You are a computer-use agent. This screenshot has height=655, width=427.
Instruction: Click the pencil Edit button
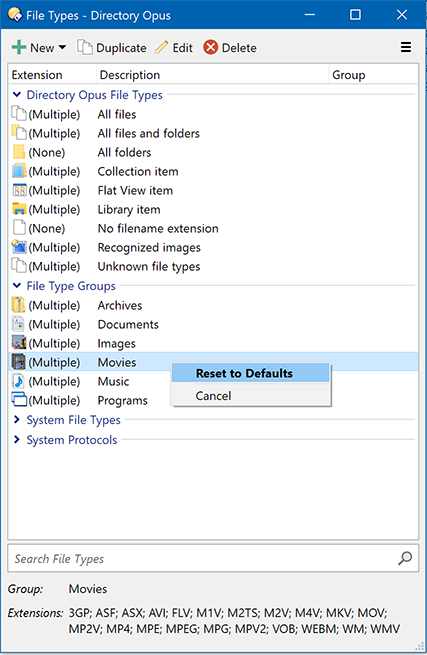pos(174,48)
